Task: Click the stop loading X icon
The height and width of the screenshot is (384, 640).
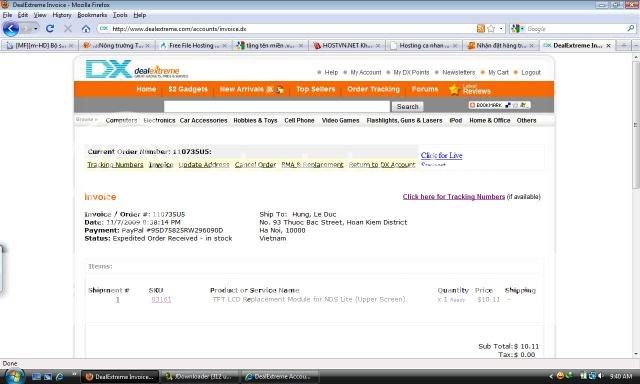Action: [x=68, y=29]
